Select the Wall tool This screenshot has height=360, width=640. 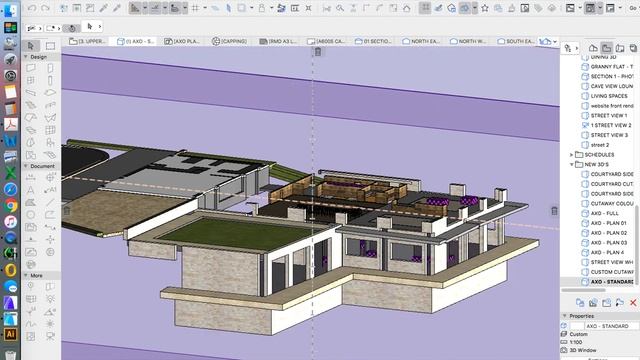click(x=31, y=68)
